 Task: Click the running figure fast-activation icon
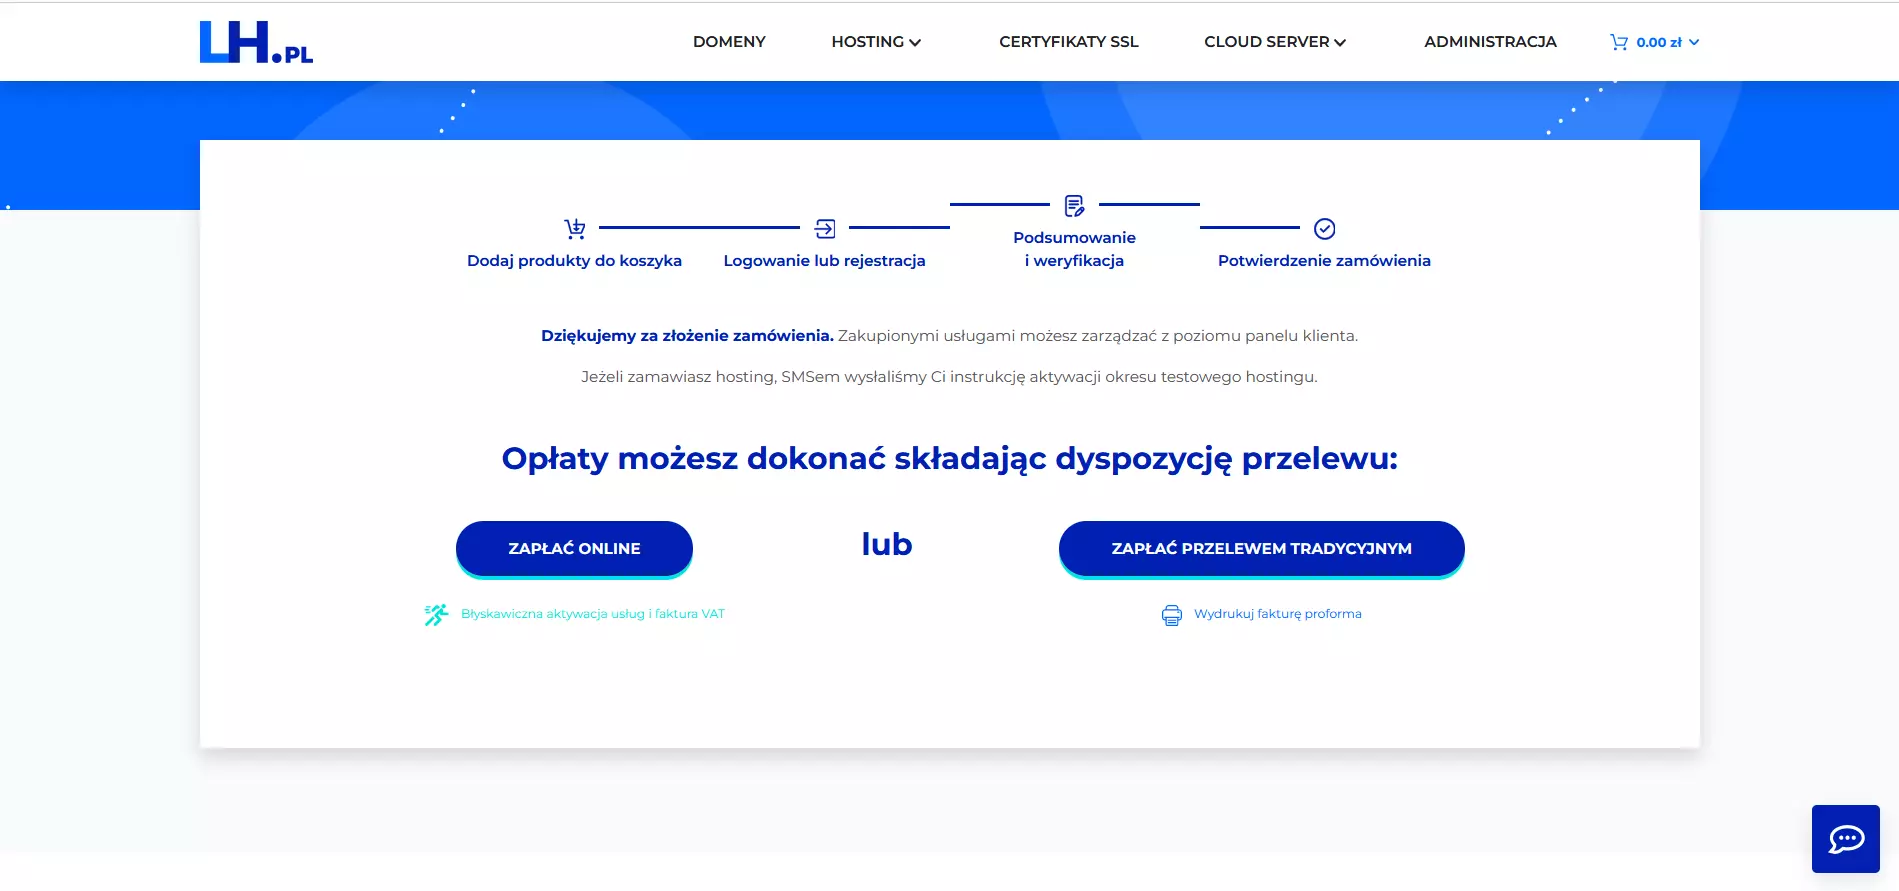(x=436, y=615)
